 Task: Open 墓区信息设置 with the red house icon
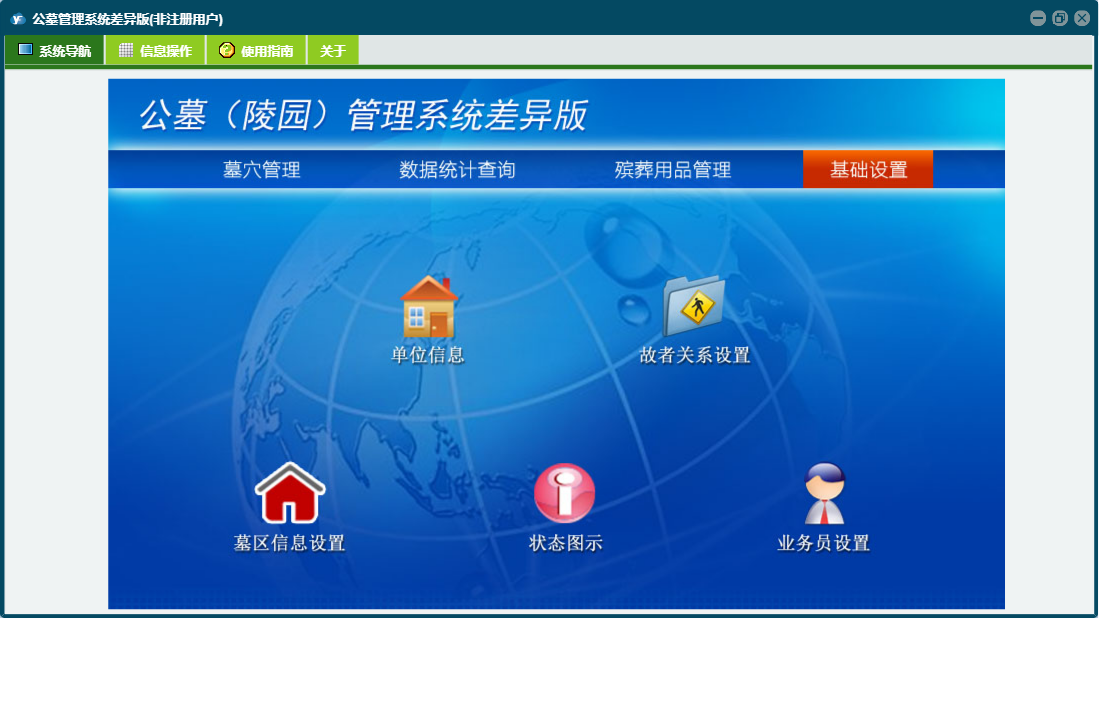click(290, 493)
